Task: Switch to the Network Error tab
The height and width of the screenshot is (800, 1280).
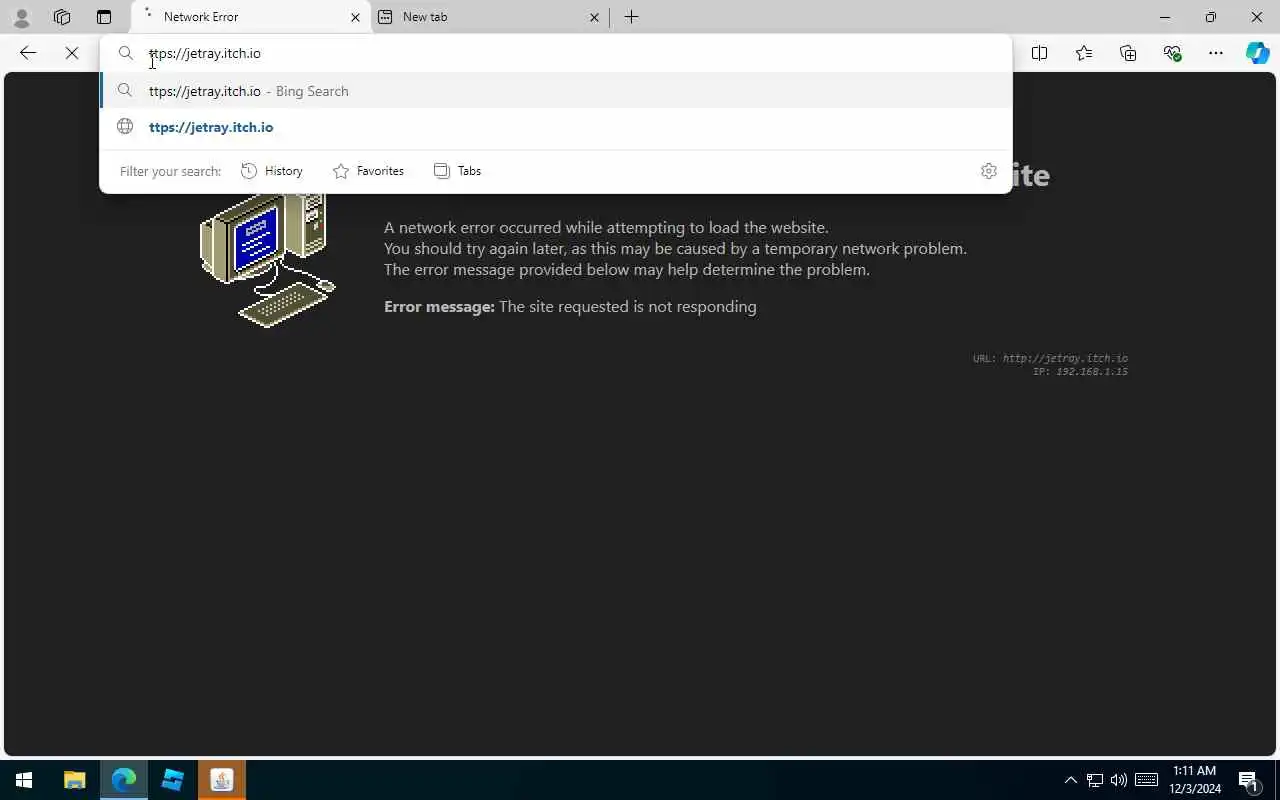Action: click(x=250, y=17)
